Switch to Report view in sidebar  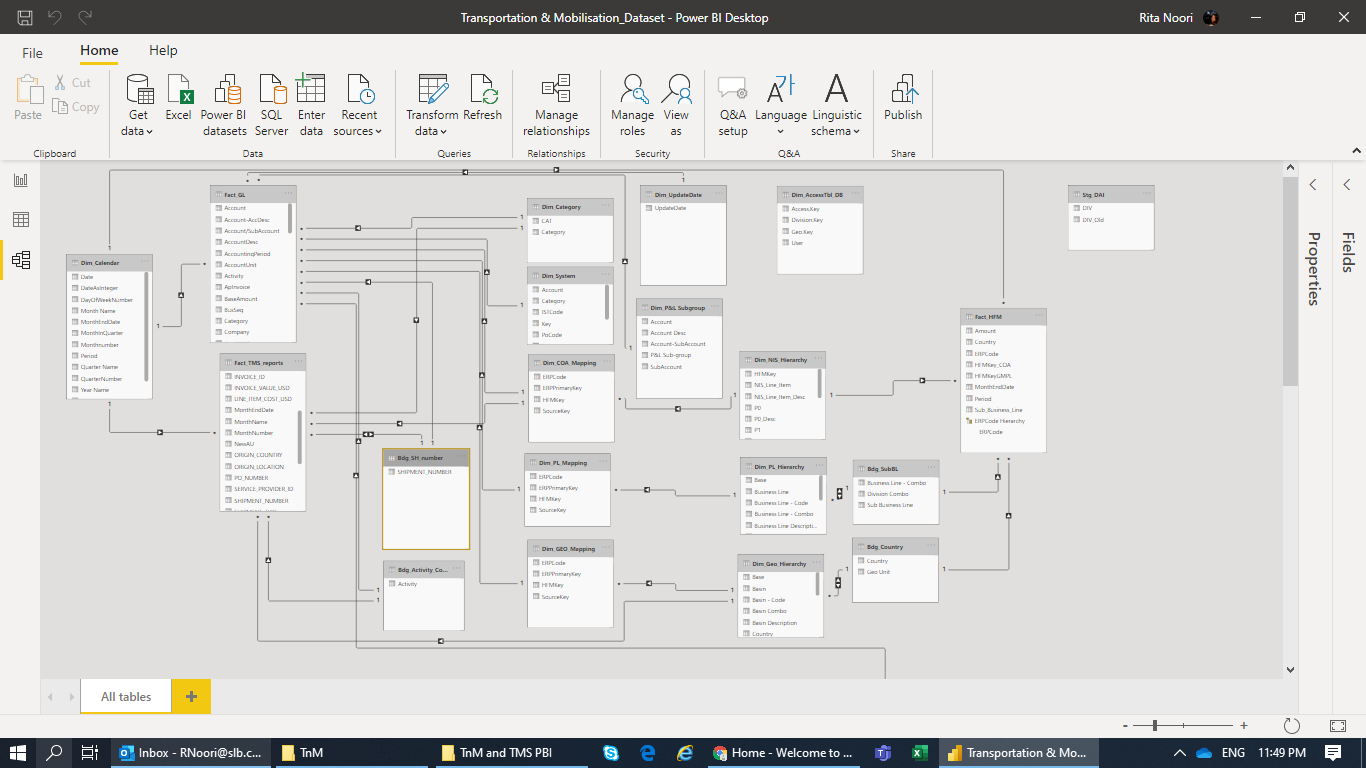coord(20,180)
